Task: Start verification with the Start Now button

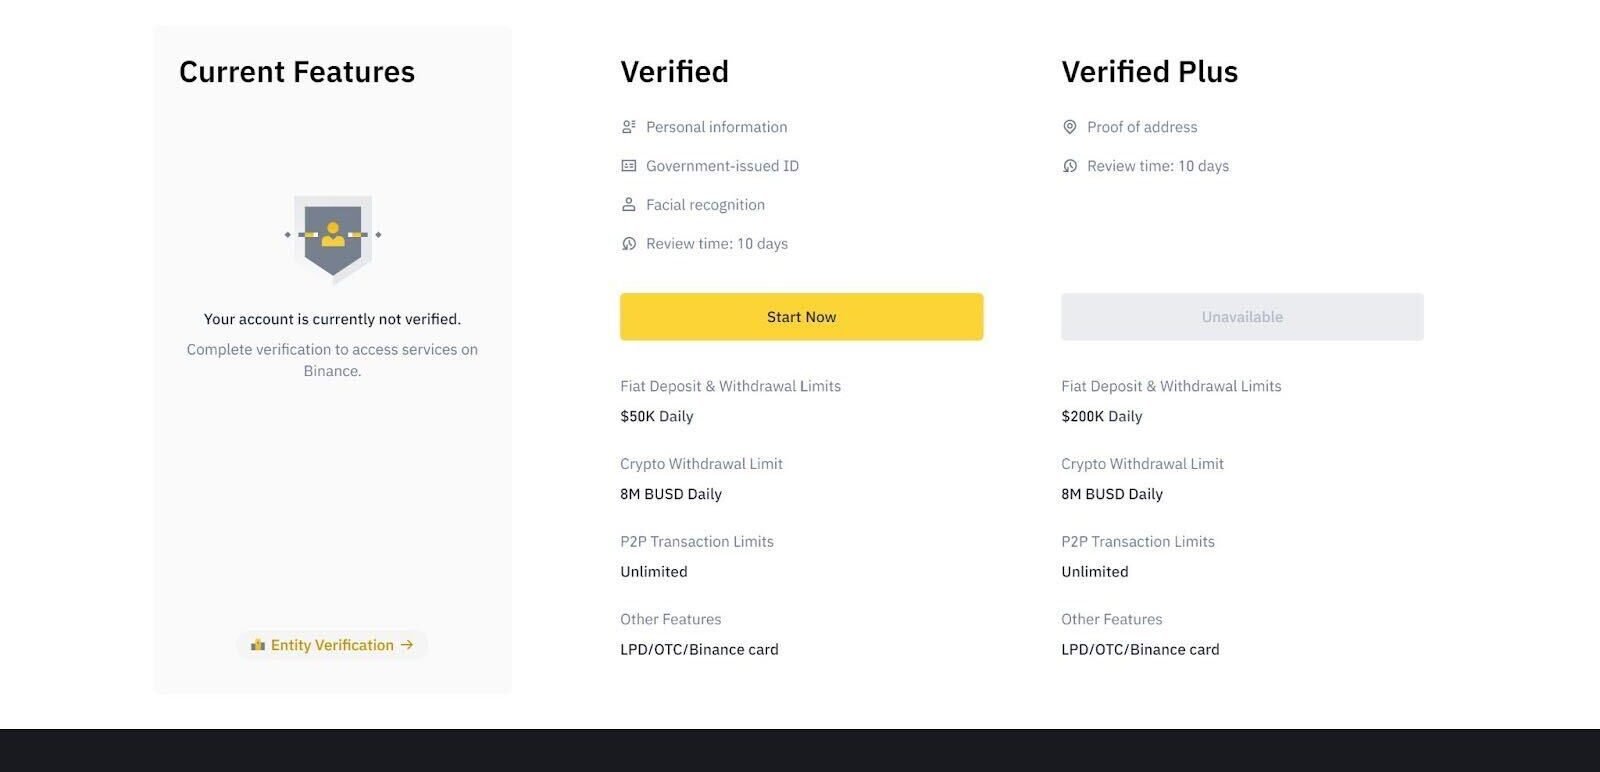Action: [801, 317]
